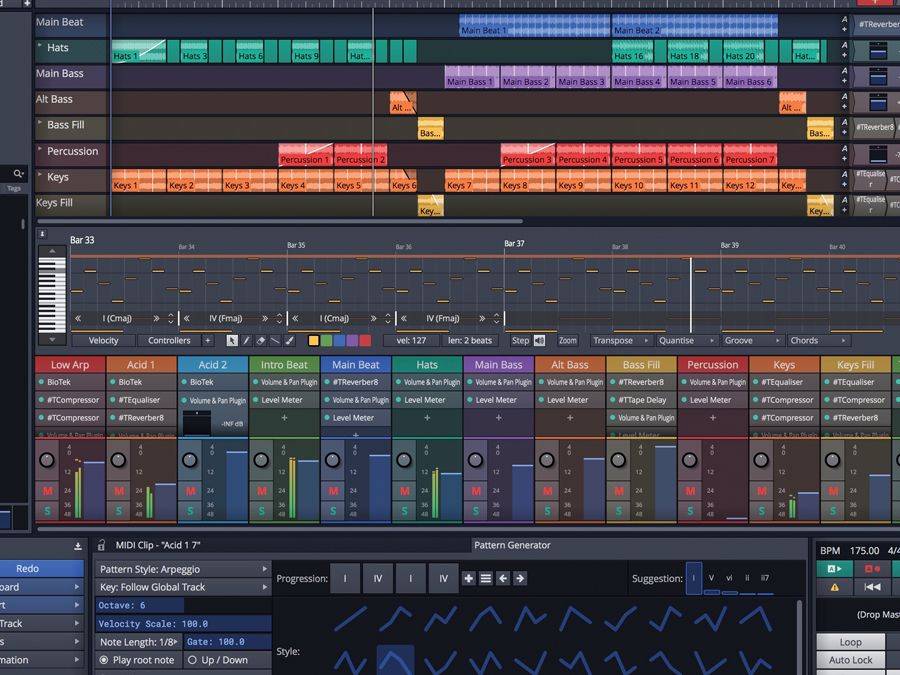Screen dimensions: 900x675
Task: Expand the Hats track folder
Action: point(40,45)
